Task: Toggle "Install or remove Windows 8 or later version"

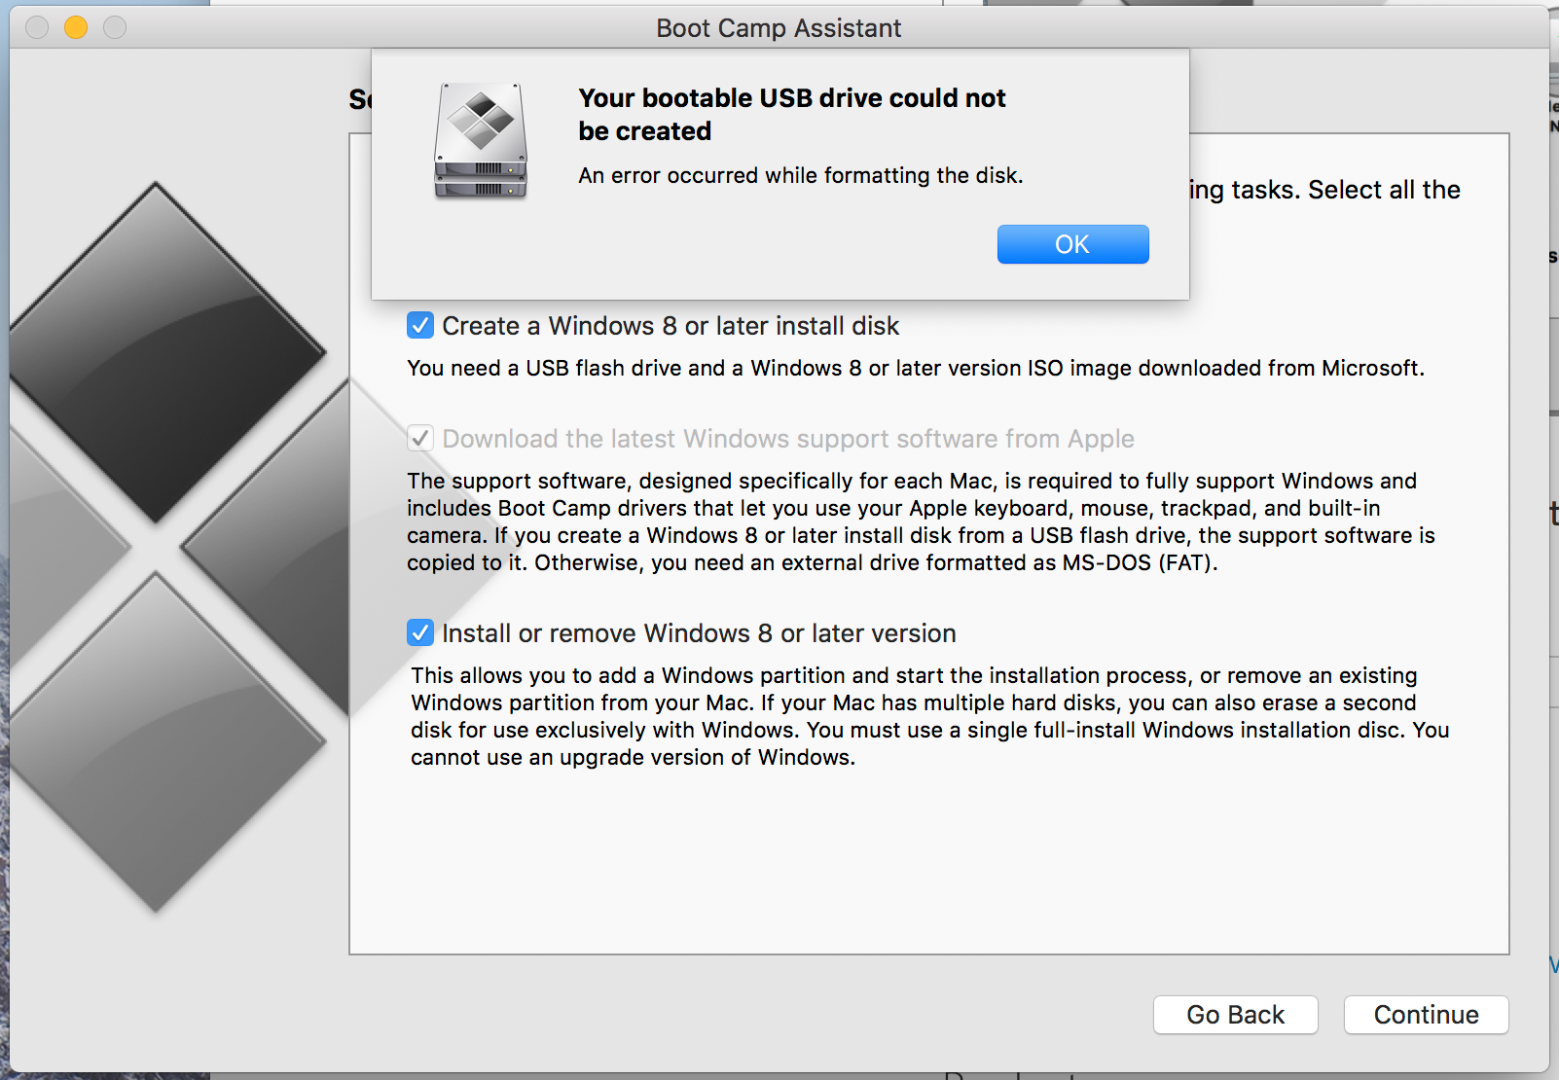Action: [419, 632]
